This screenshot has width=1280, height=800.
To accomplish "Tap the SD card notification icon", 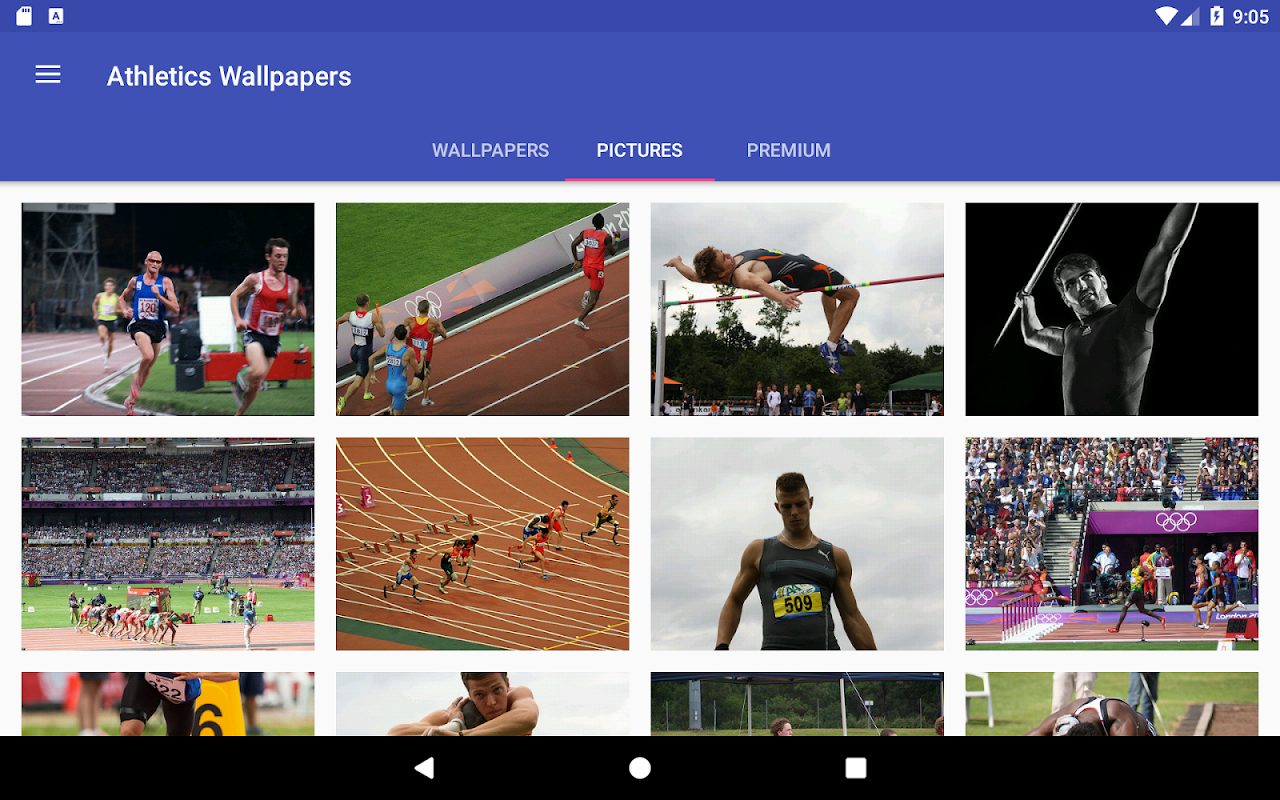I will tap(24, 16).
